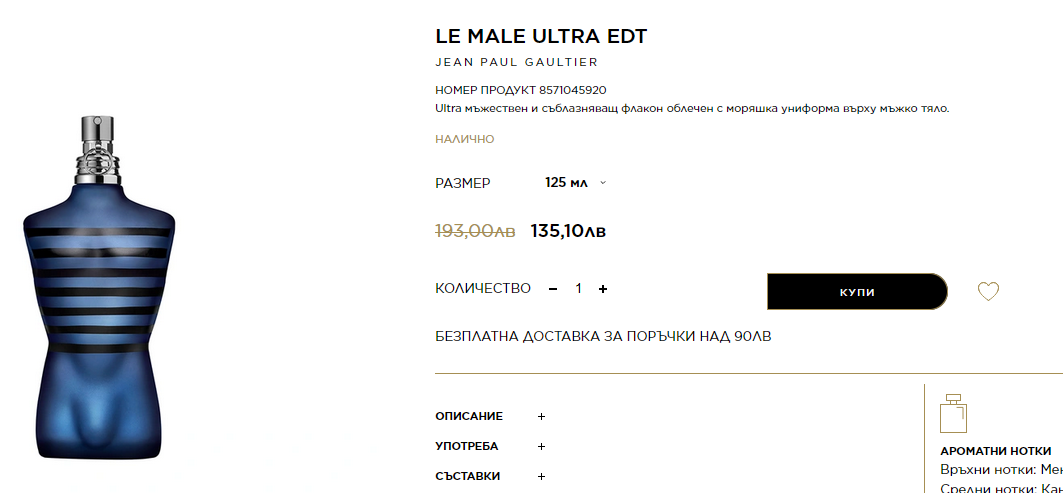
Task: Click the crossed-out price 193,00лв
Action: (475, 231)
